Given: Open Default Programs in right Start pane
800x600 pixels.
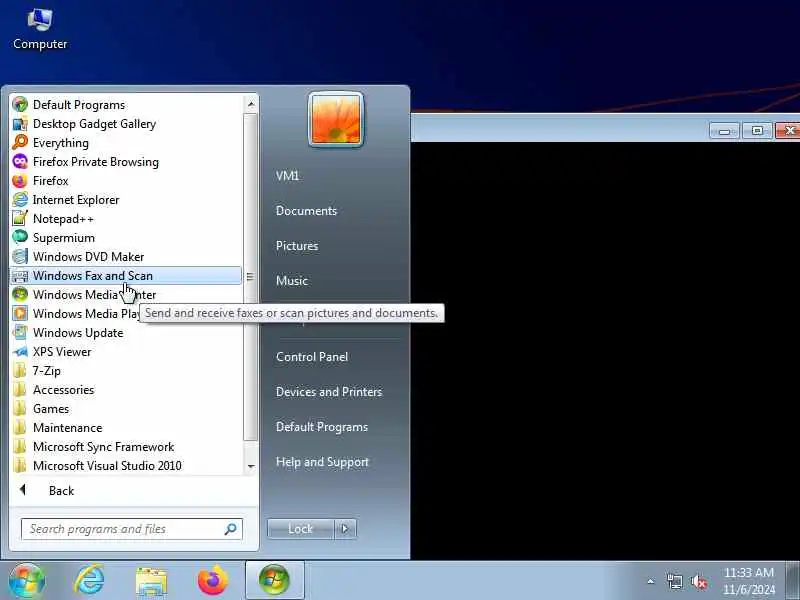Looking at the screenshot, I should 322,427.
